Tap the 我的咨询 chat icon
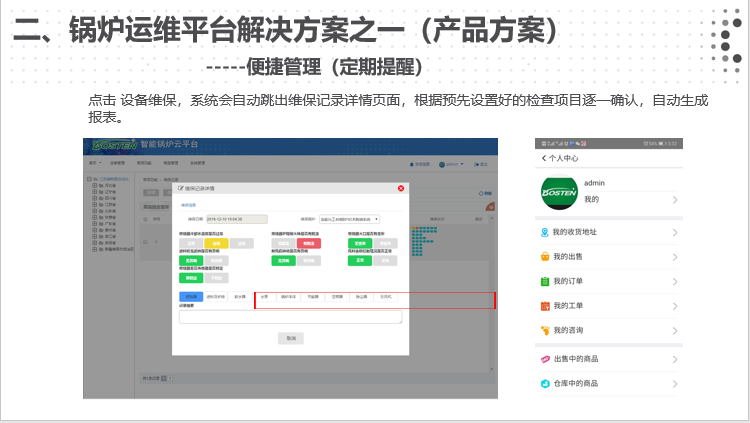 tap(544, 330)
